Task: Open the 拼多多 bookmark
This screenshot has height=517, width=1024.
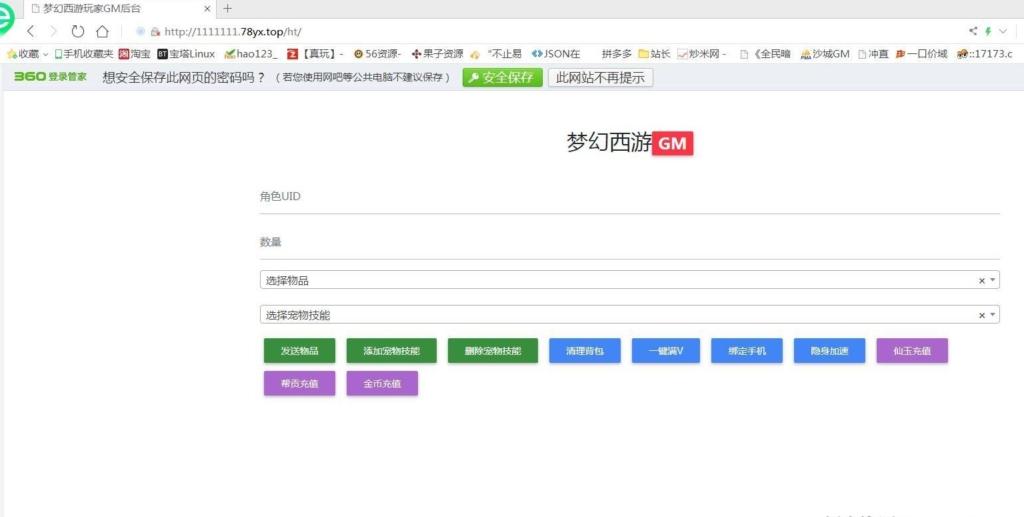Action: pos(616,54)
